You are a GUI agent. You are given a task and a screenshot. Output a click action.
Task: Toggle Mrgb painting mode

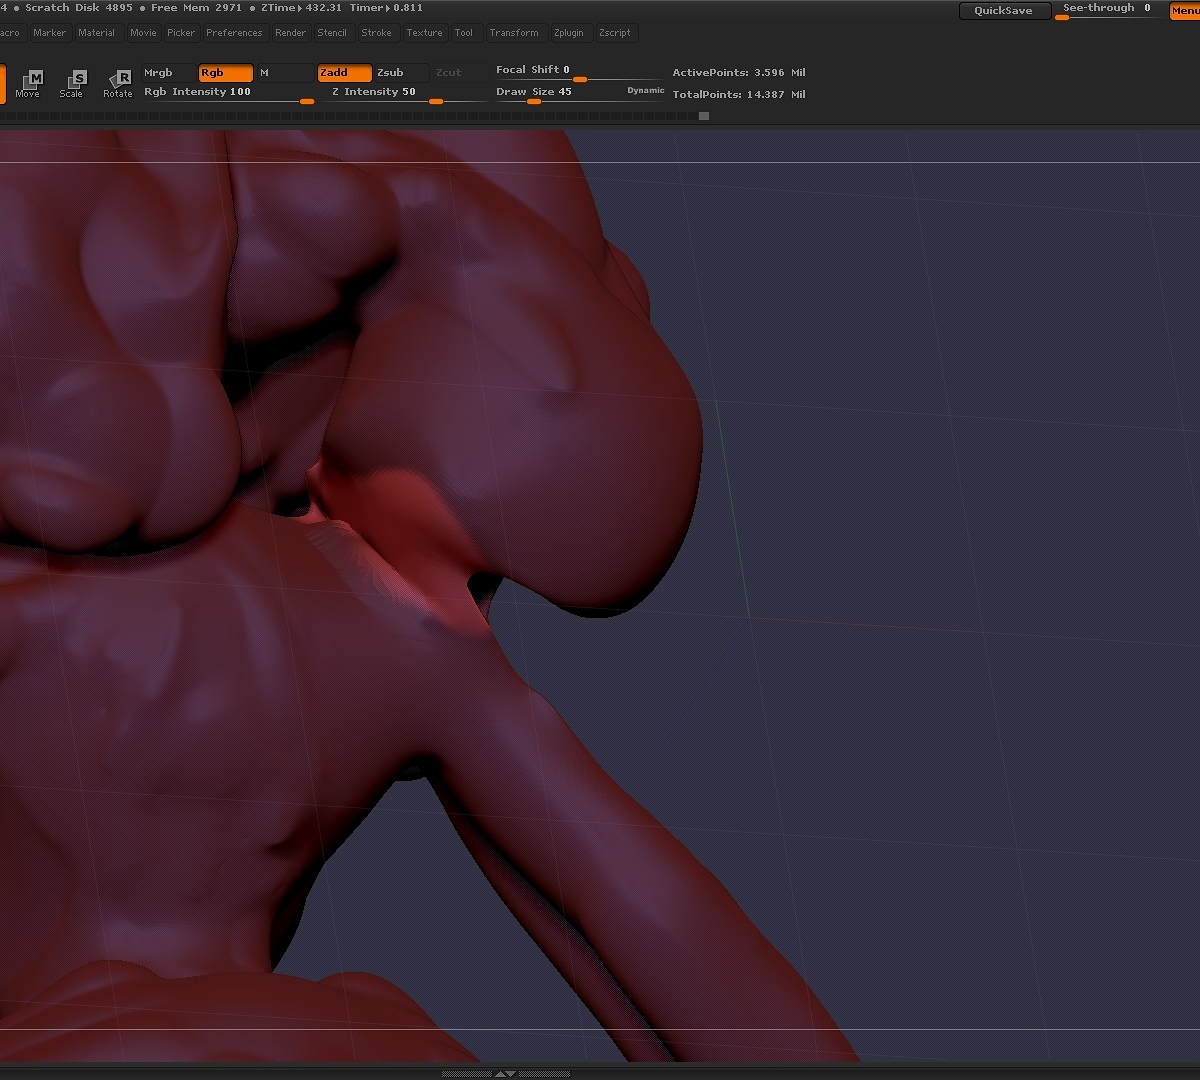167,73
